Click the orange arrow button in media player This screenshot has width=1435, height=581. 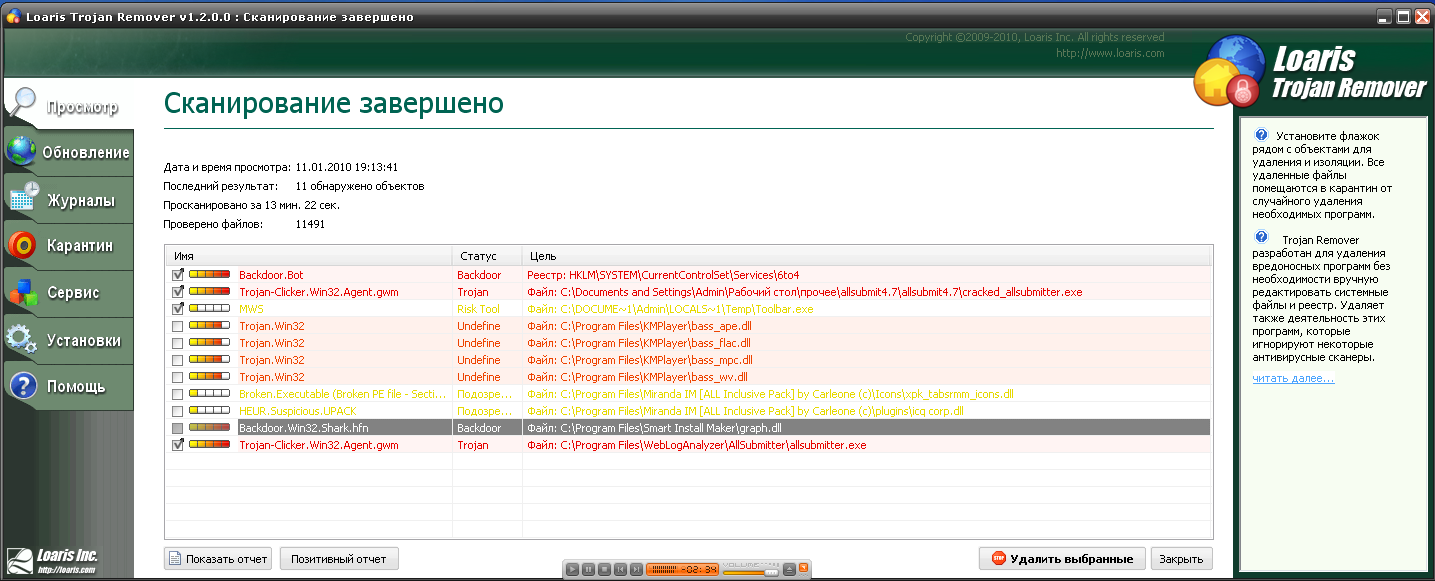pyautogui.click(x=803, y=567)
